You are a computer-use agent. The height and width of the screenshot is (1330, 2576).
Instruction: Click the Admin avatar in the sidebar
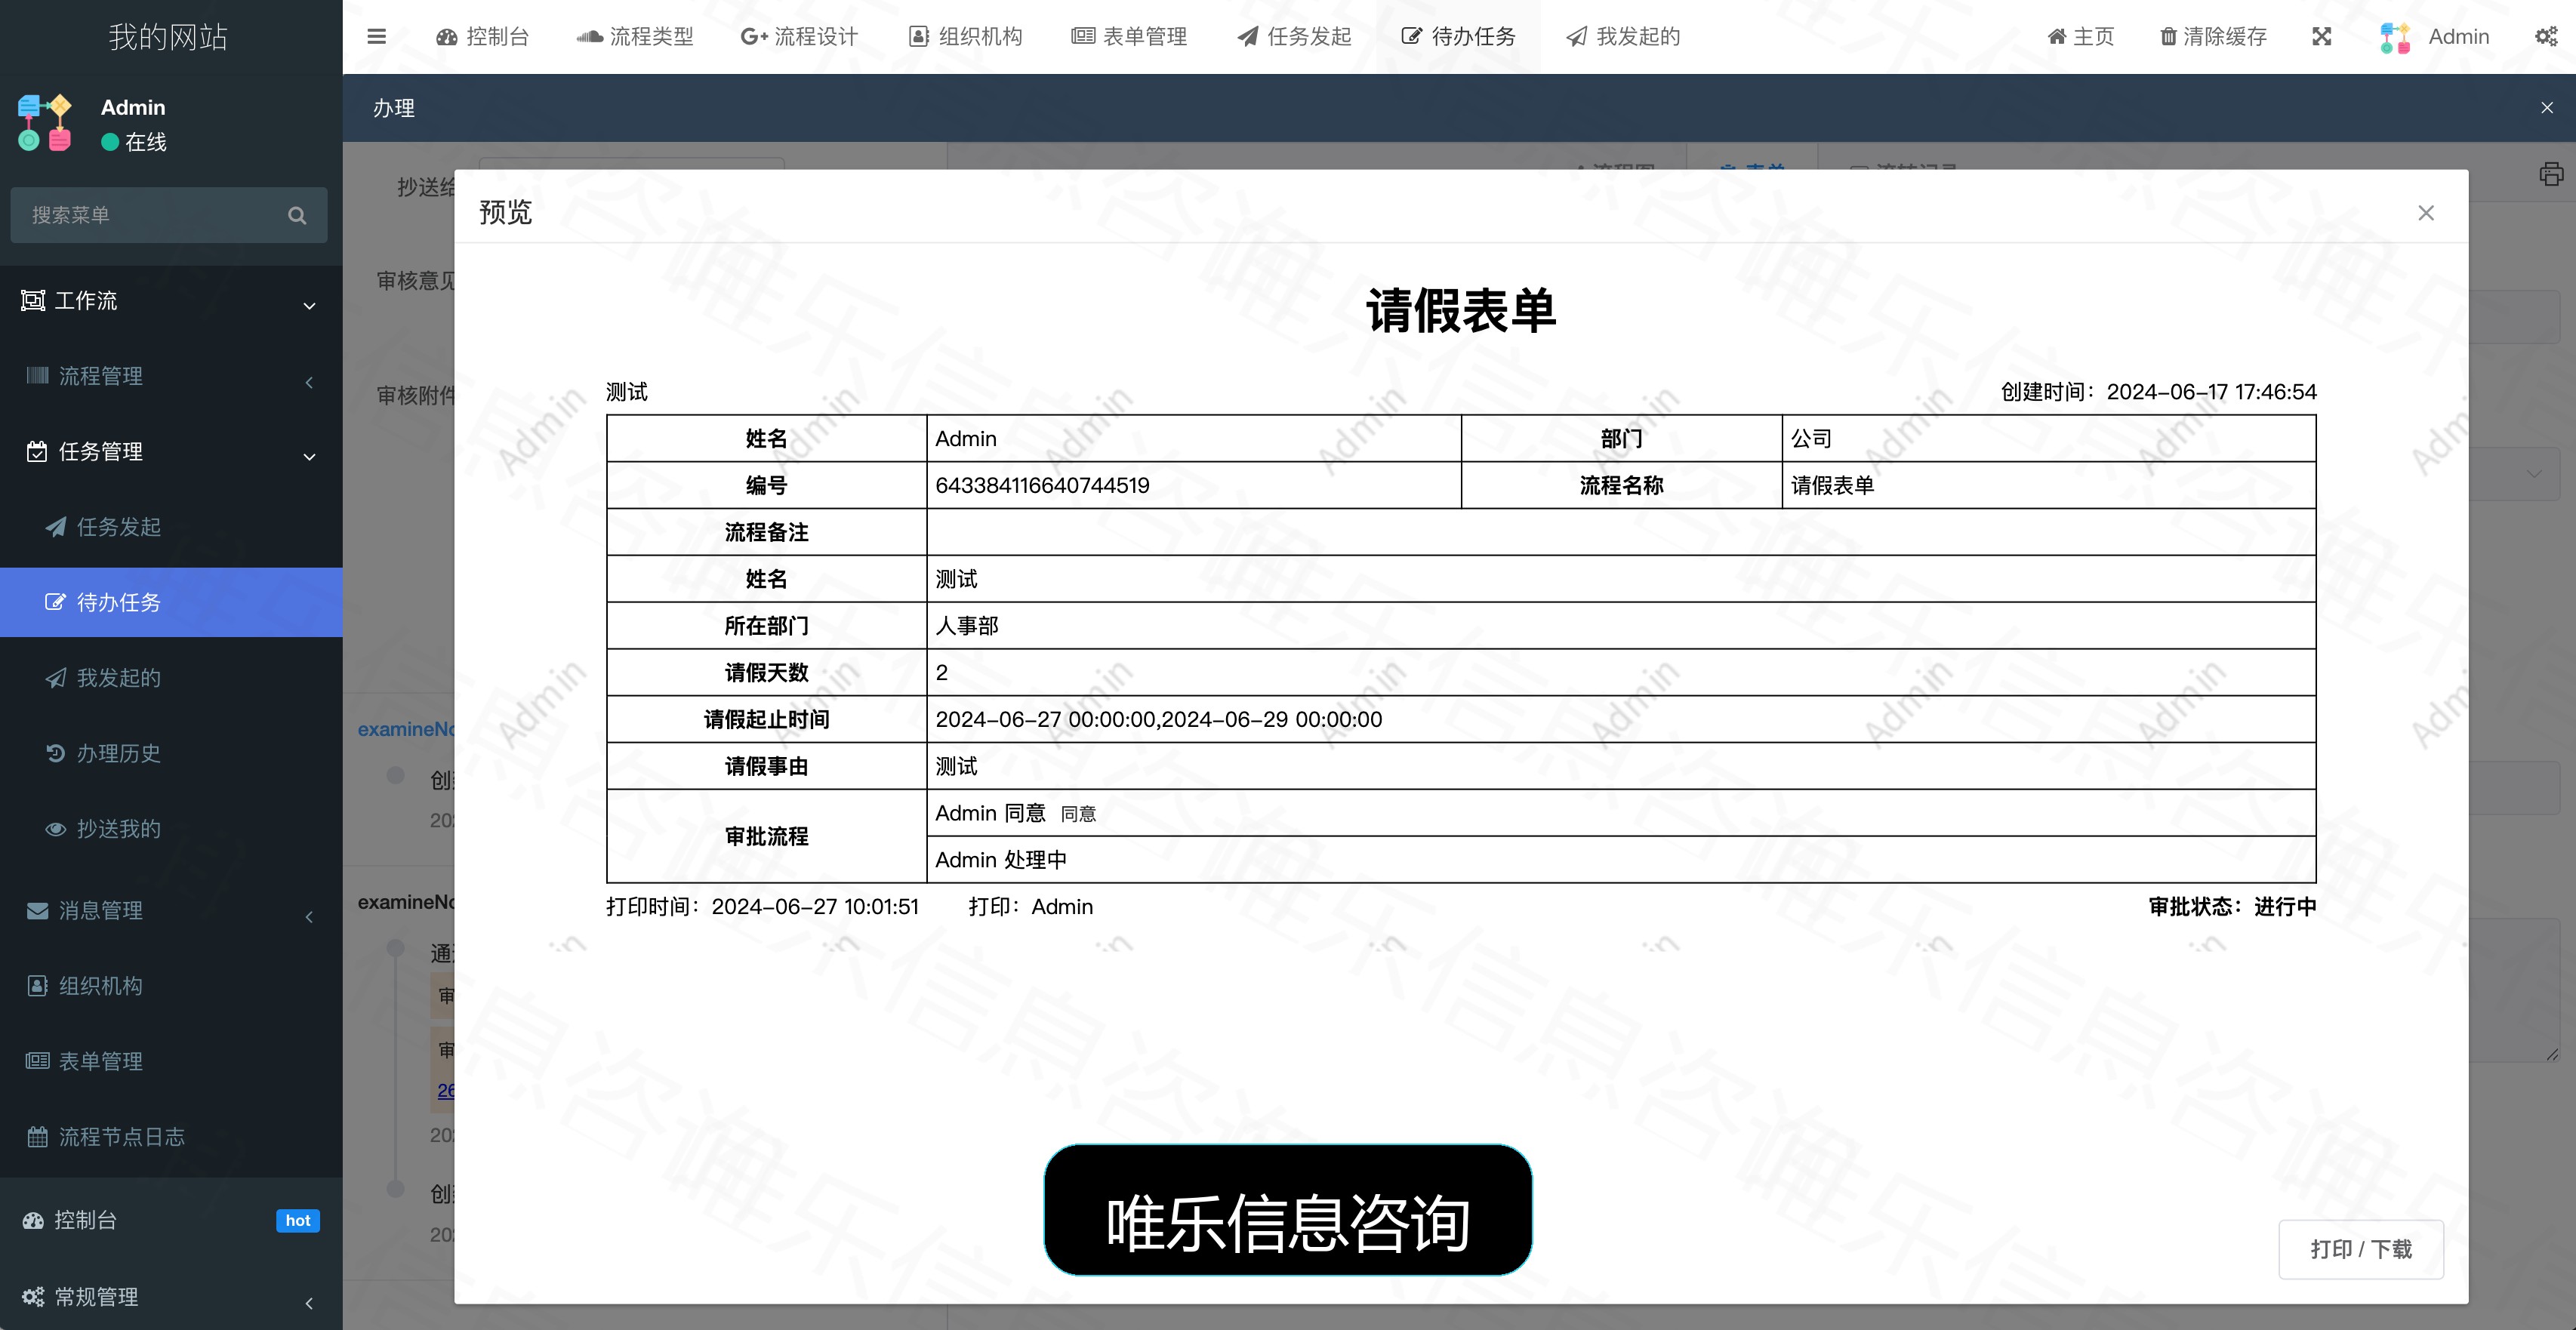point(45,123)
